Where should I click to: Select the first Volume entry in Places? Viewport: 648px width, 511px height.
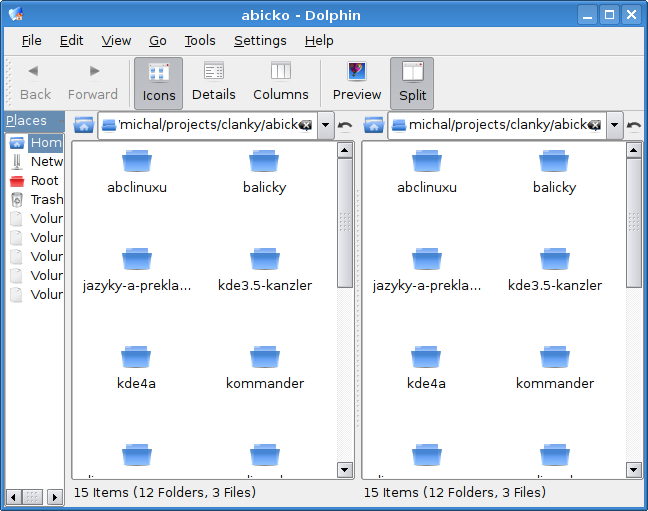pos(36,219)
